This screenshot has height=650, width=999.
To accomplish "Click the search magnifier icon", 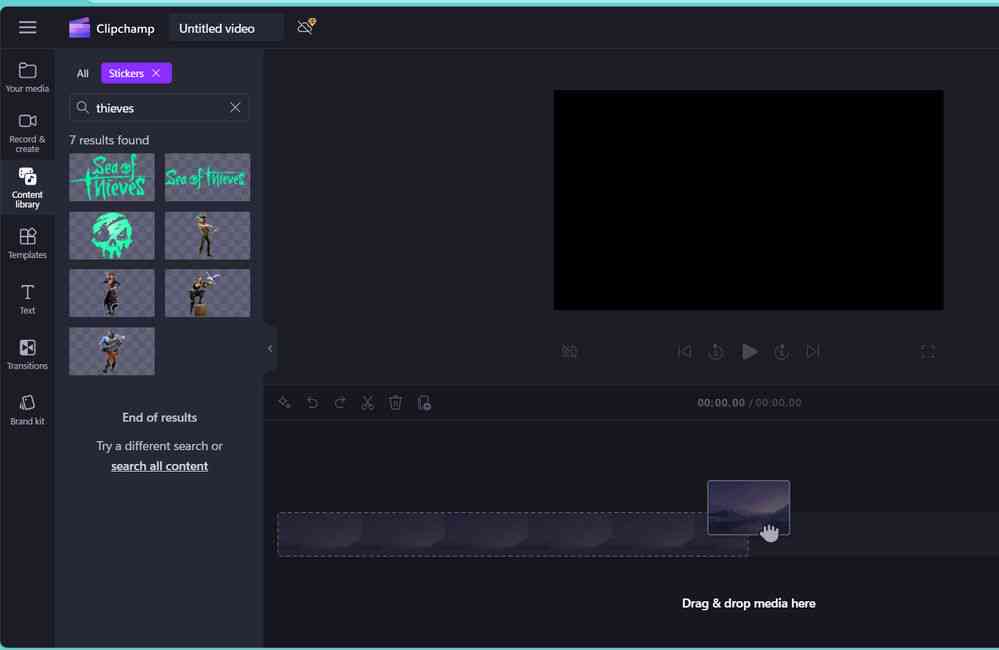I will coord(82,107).
